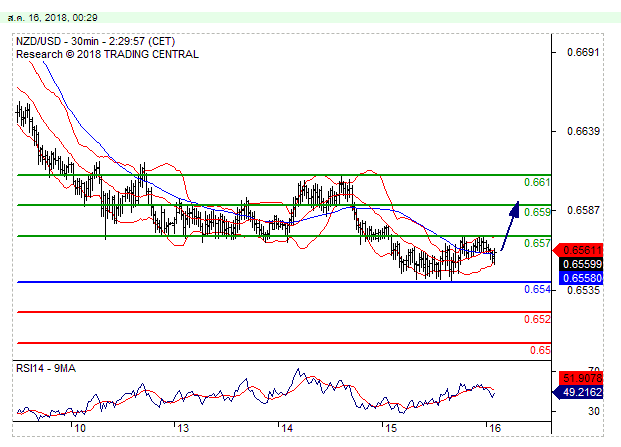Viewport: 621px width, 447px height.
Task: Click the 'Research © 2018 TRADING CENTRAL' line
Action: point(107,54)
